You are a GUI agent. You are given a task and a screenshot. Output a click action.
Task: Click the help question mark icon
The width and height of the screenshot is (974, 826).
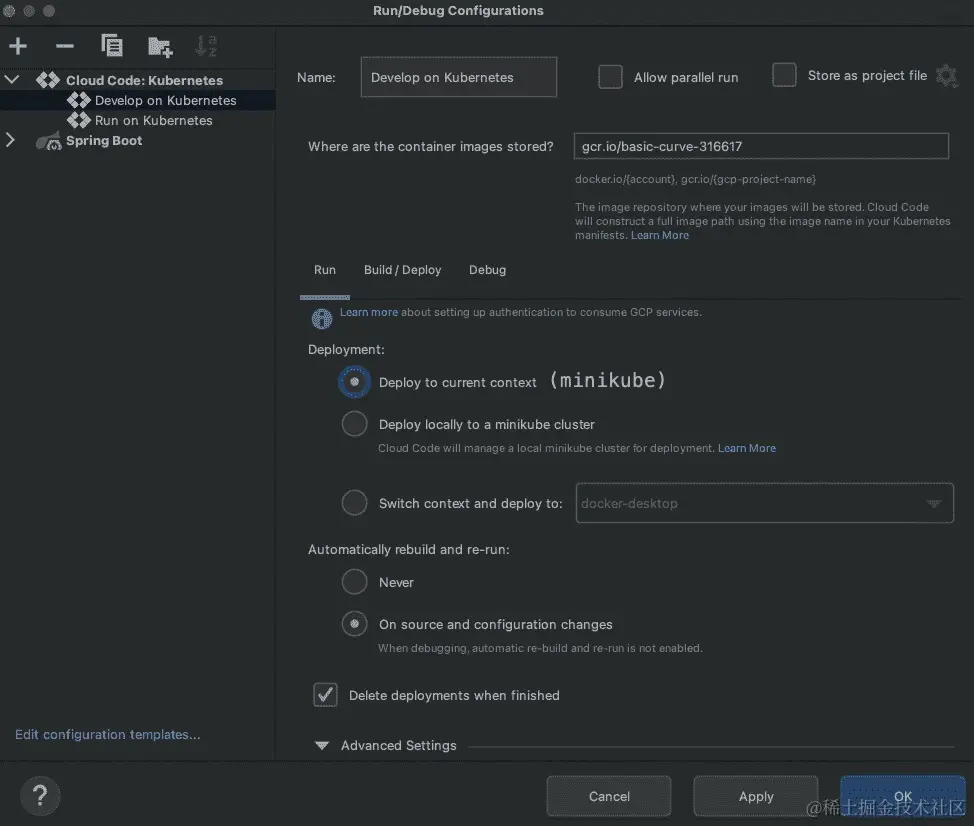coord(40,796)
